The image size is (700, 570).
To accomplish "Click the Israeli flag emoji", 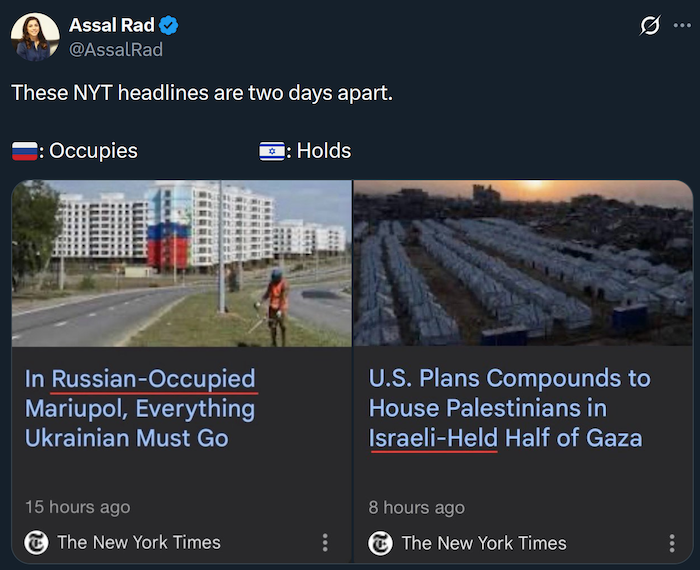I will coord(271,152).
